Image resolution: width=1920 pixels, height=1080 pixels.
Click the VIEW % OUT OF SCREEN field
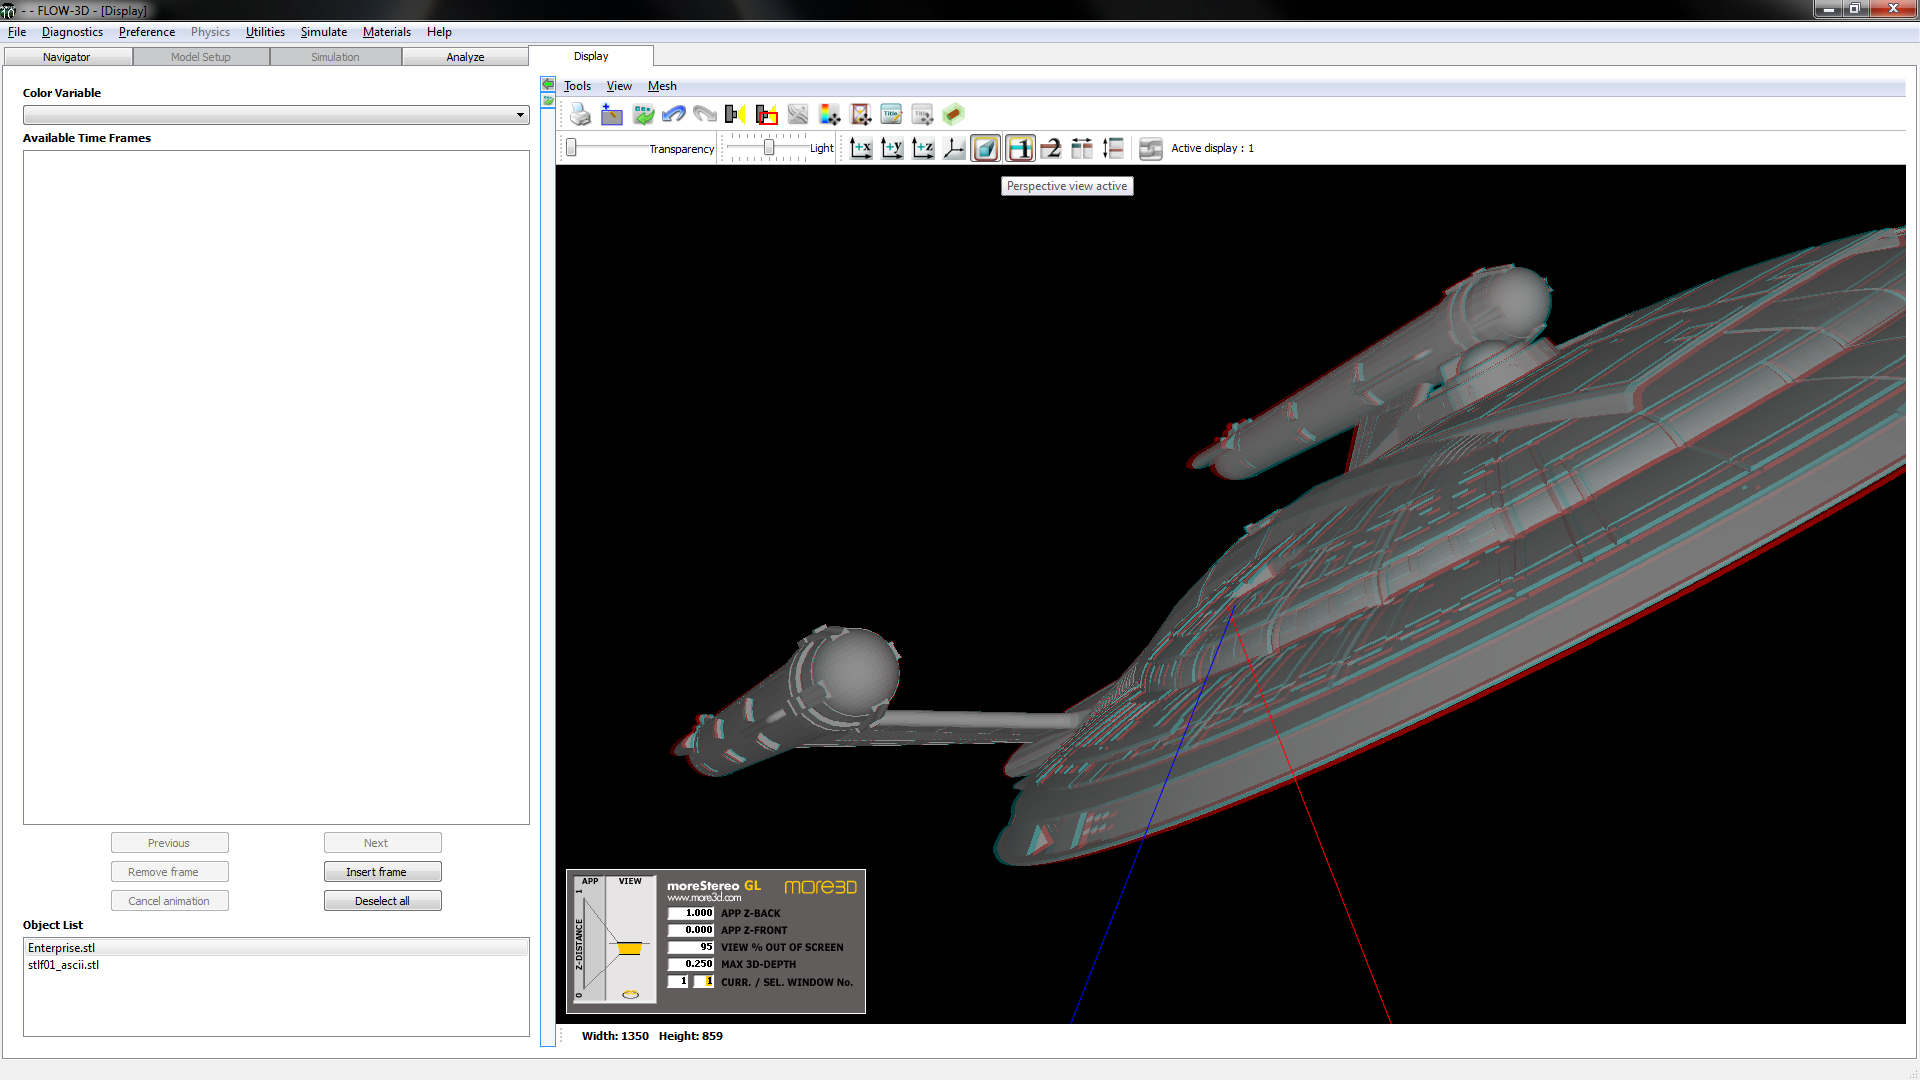click(x=691, y=947)
